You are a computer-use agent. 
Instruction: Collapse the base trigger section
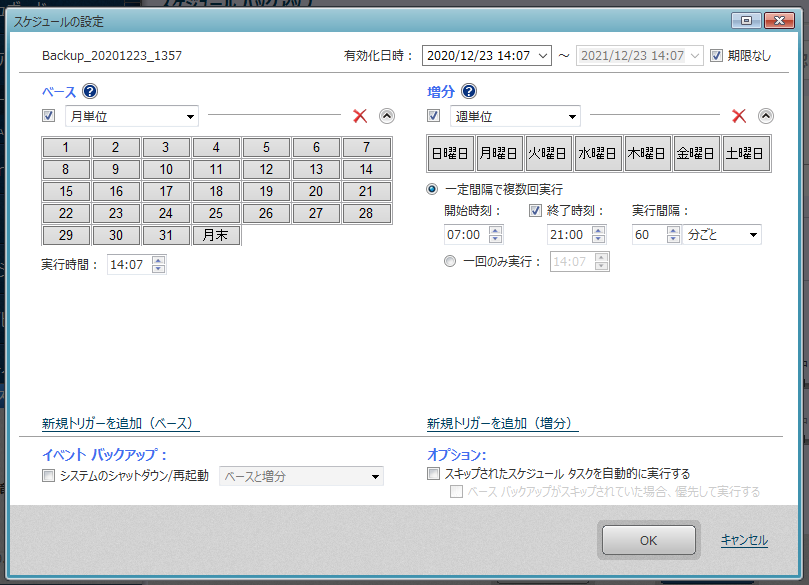tap(387, 116)
